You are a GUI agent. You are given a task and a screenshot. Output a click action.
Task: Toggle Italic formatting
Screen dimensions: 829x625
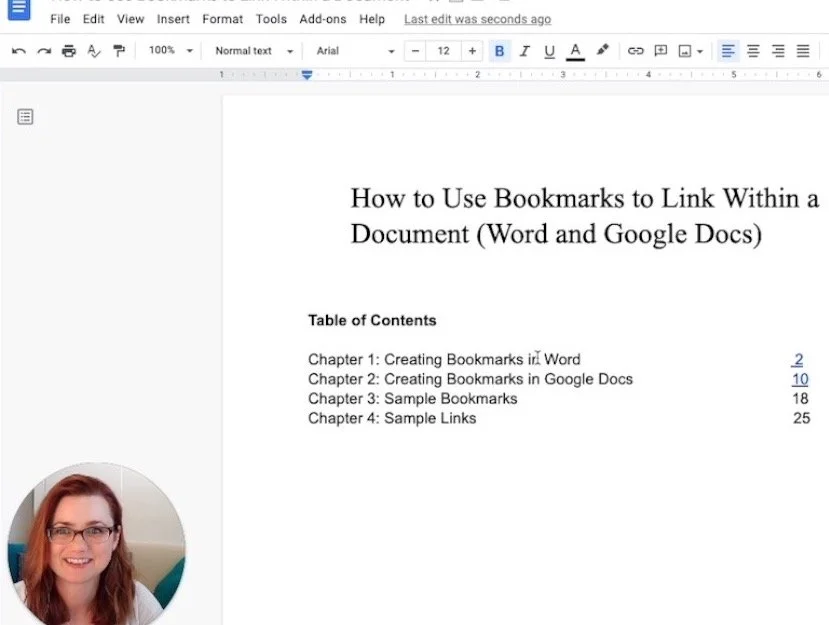click(x=524, y=51)
